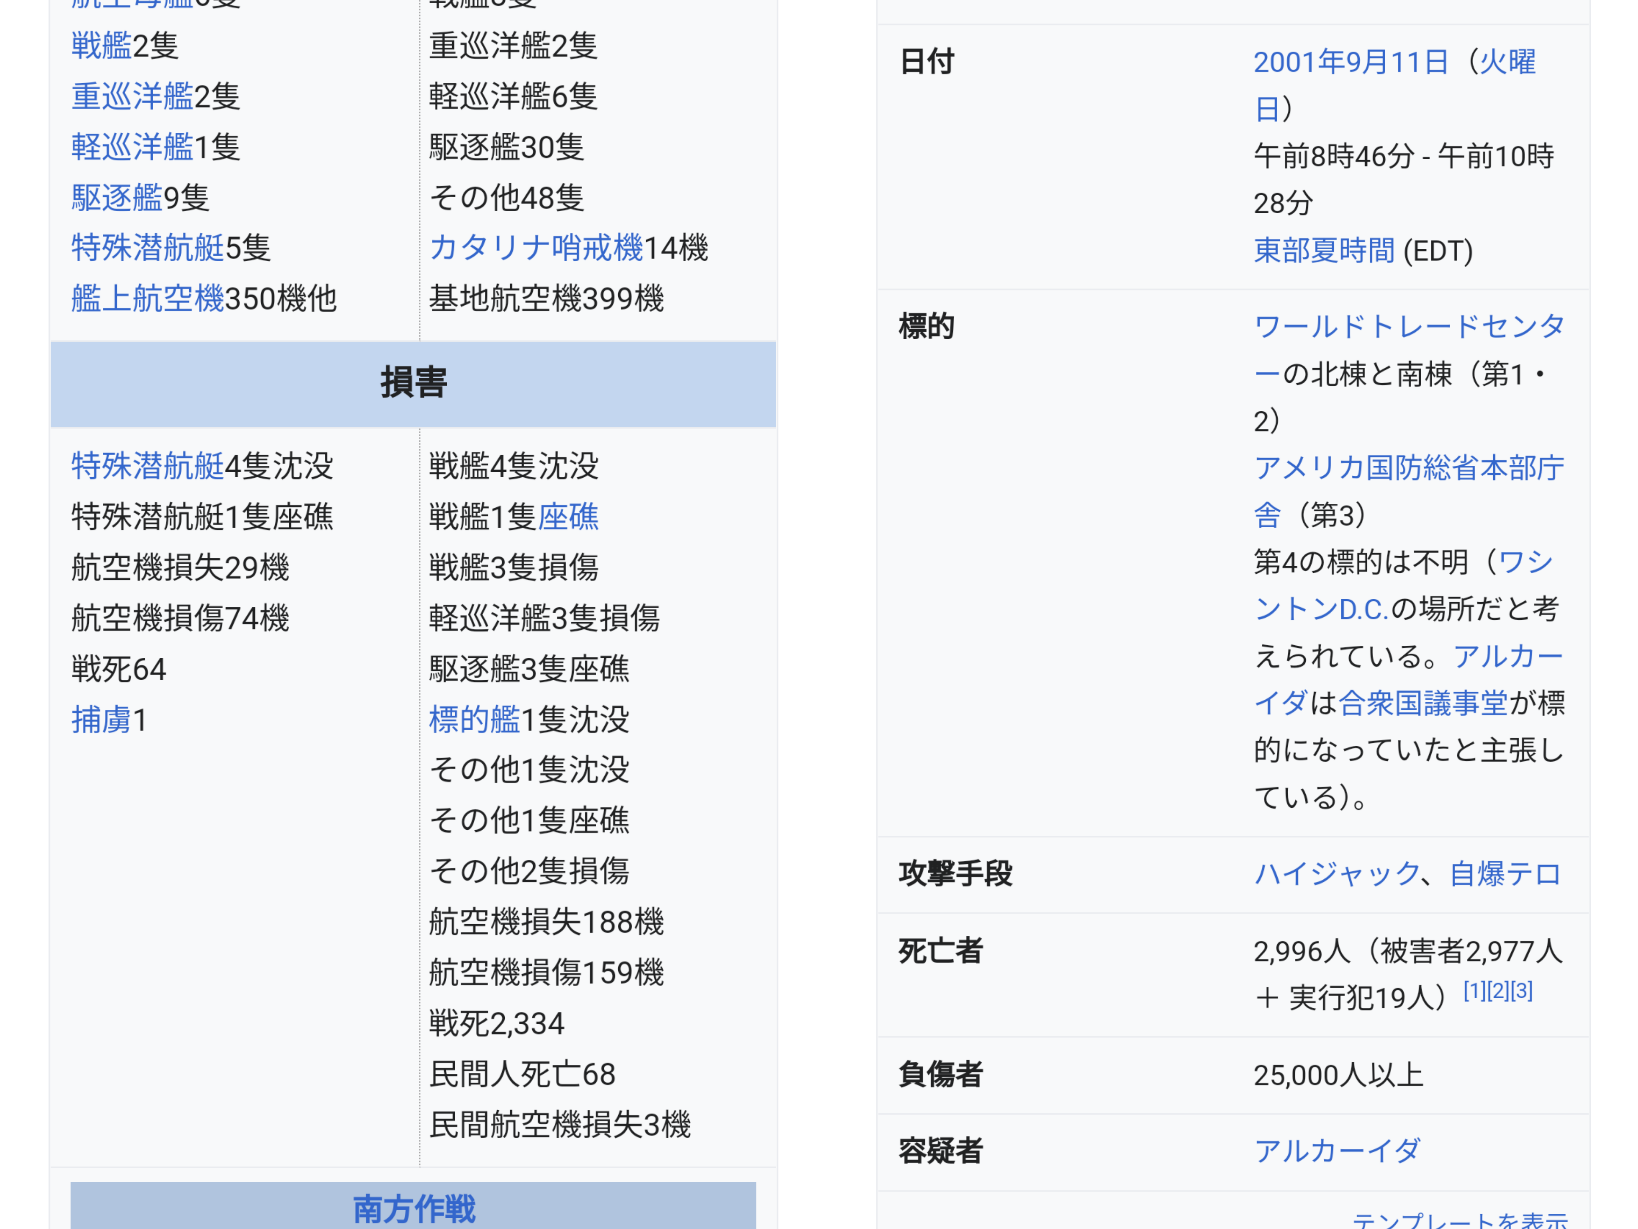1638x1229 pixels.
Task: Open the 東部夏時間 link
Action: pos(1324,251)
